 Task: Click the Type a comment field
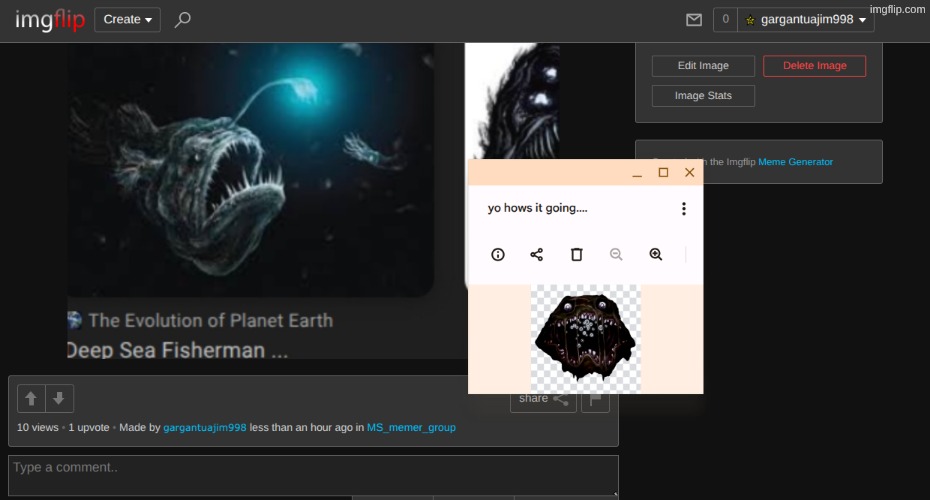[x=312, y=468]
